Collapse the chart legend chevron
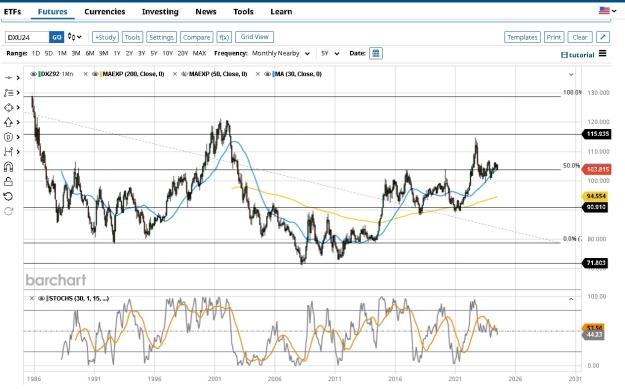Viewport: 625px width, 389px height. [571, 75]
